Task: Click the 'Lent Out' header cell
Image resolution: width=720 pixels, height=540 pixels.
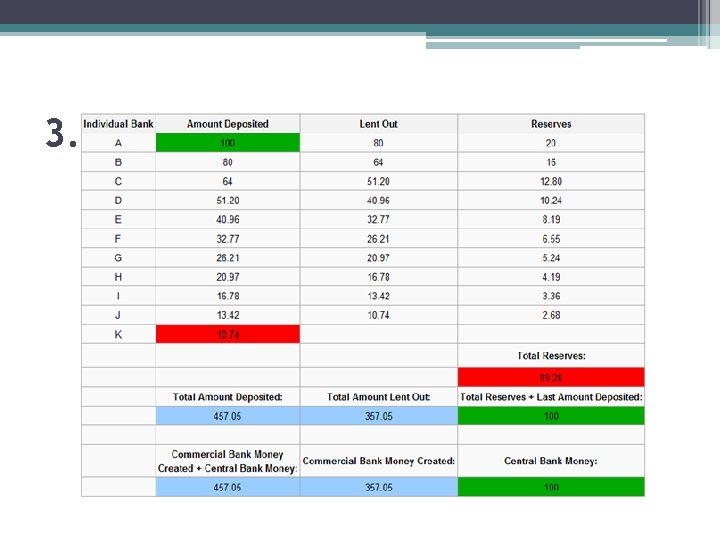Action: (x=378, y=124)
